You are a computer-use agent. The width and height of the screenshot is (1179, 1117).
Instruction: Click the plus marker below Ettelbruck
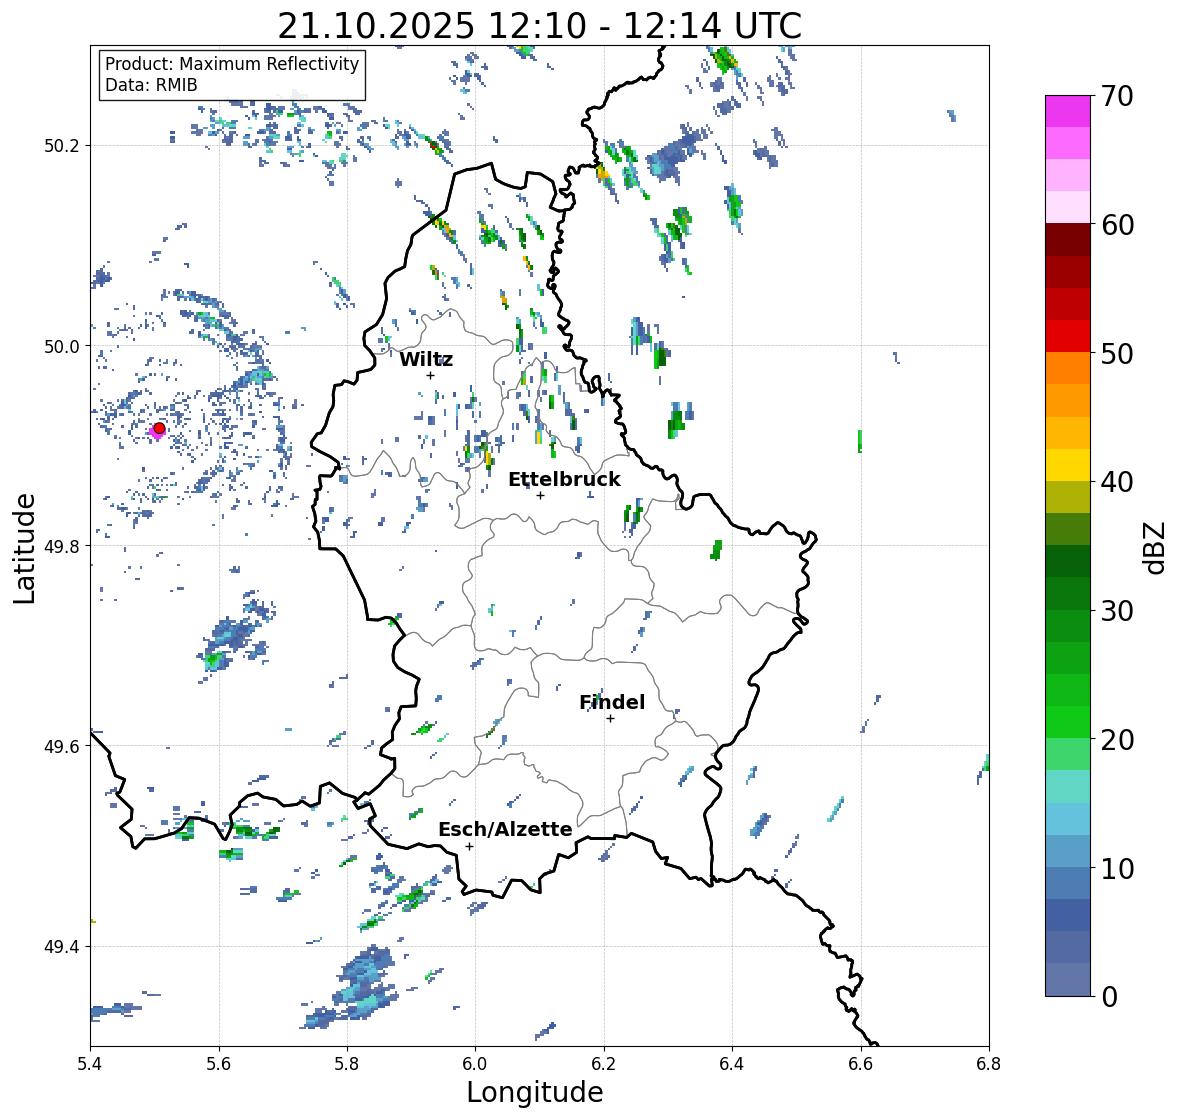(x=540, y=495)
